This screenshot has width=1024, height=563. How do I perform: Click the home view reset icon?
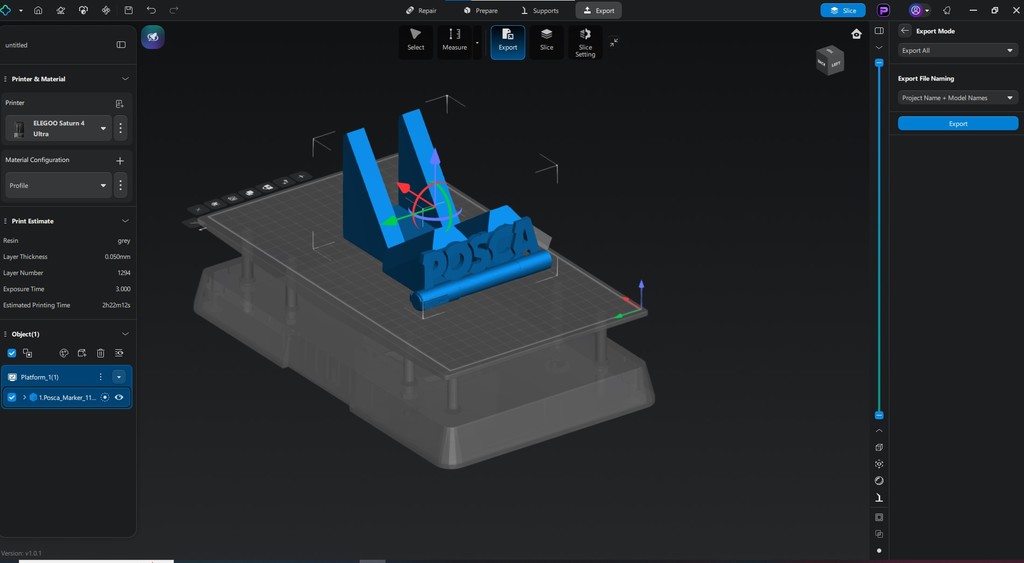point(856,34)
